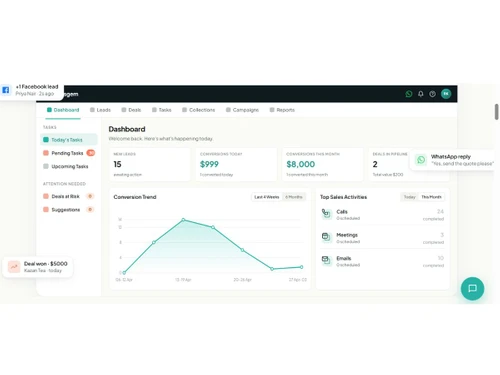This screenshot has height=375, width=500.
Task: Click the Meetings activity icon
Action: (x=327, y=237)
